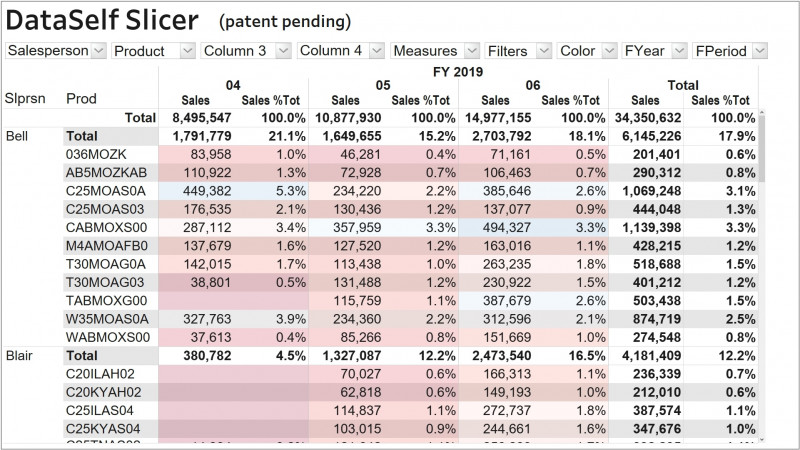The height and width of the screenshot is (450, 800).
Task: Select the CABMOXS00 product label
Action: 106,228
